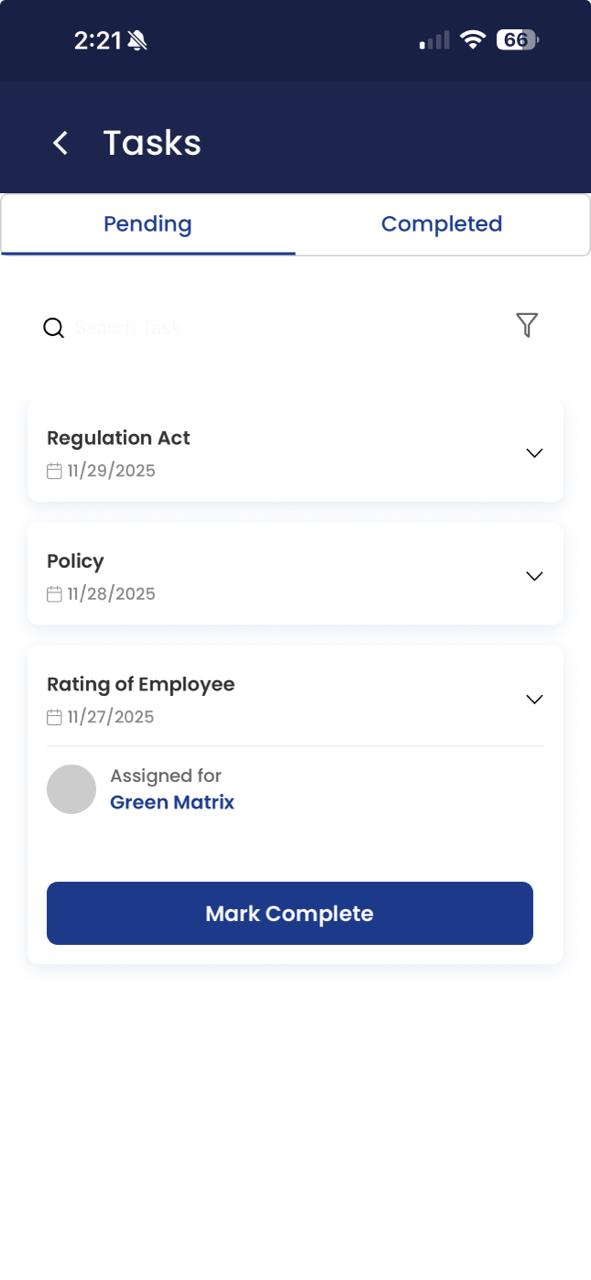Tap the calendar icon next to 11/29/2025
The width and height of the screenshot is (591, 1280).
point(55,471)
